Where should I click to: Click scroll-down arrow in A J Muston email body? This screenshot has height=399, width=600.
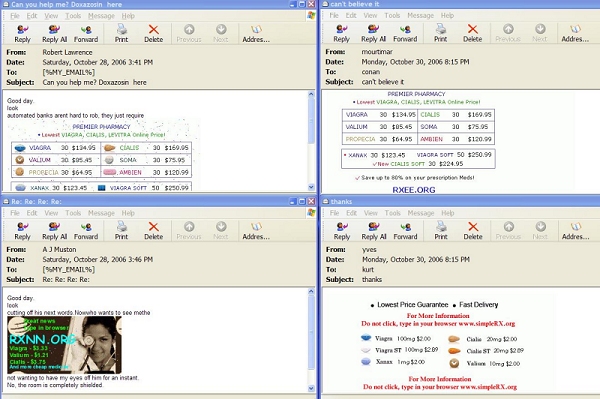311,388
